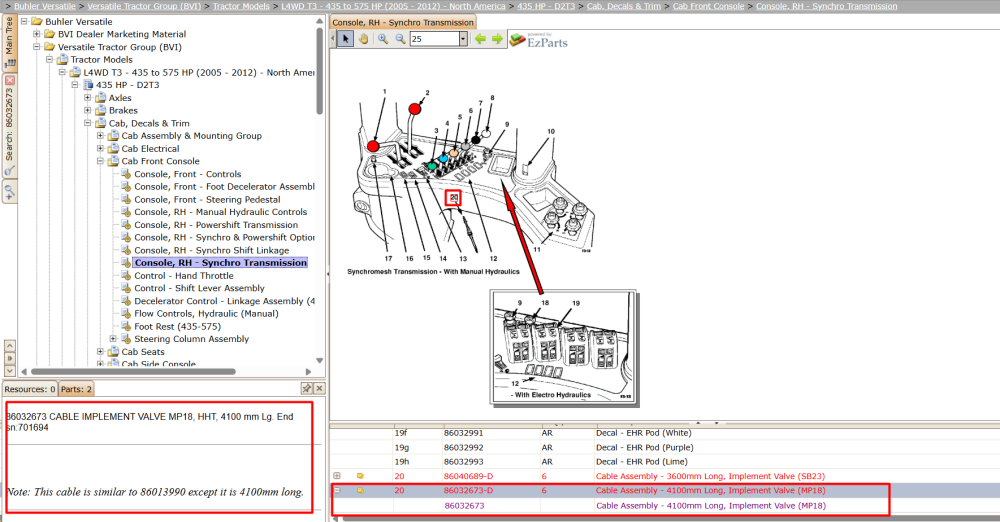Follow Cab Front Console breadcrumb link

point(709,6)
